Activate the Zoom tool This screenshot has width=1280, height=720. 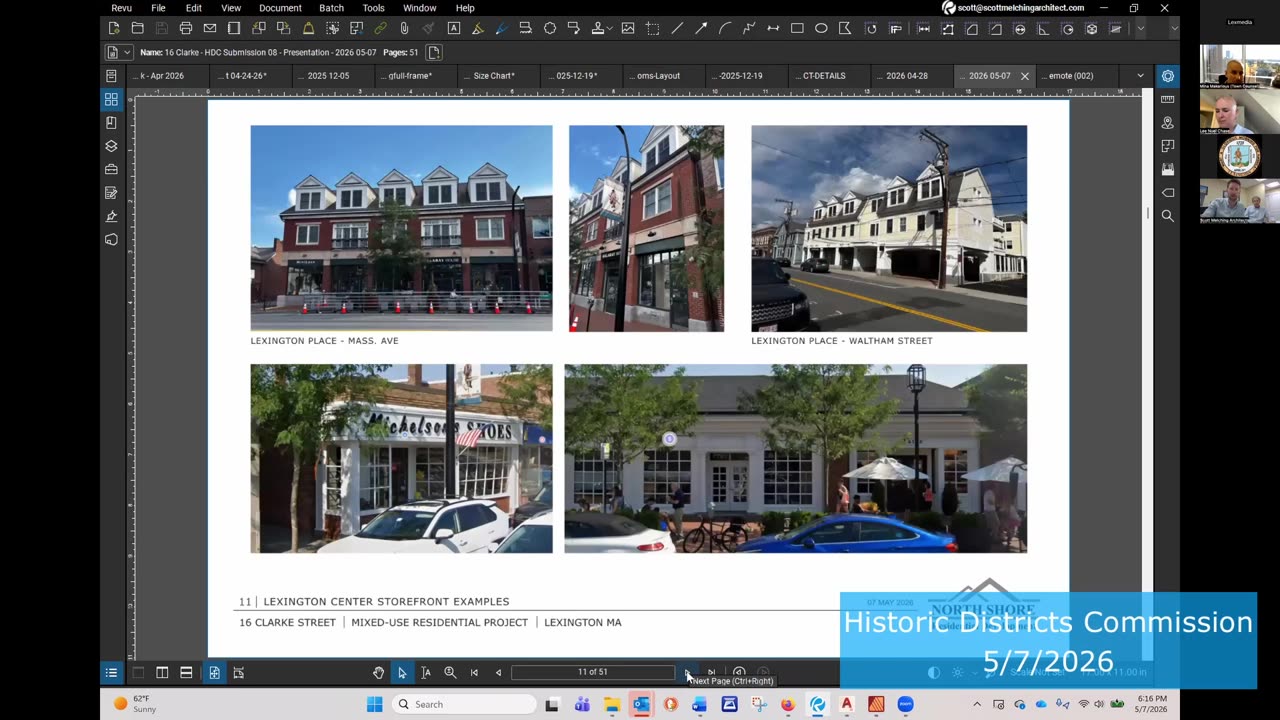[x=450, y=673]
